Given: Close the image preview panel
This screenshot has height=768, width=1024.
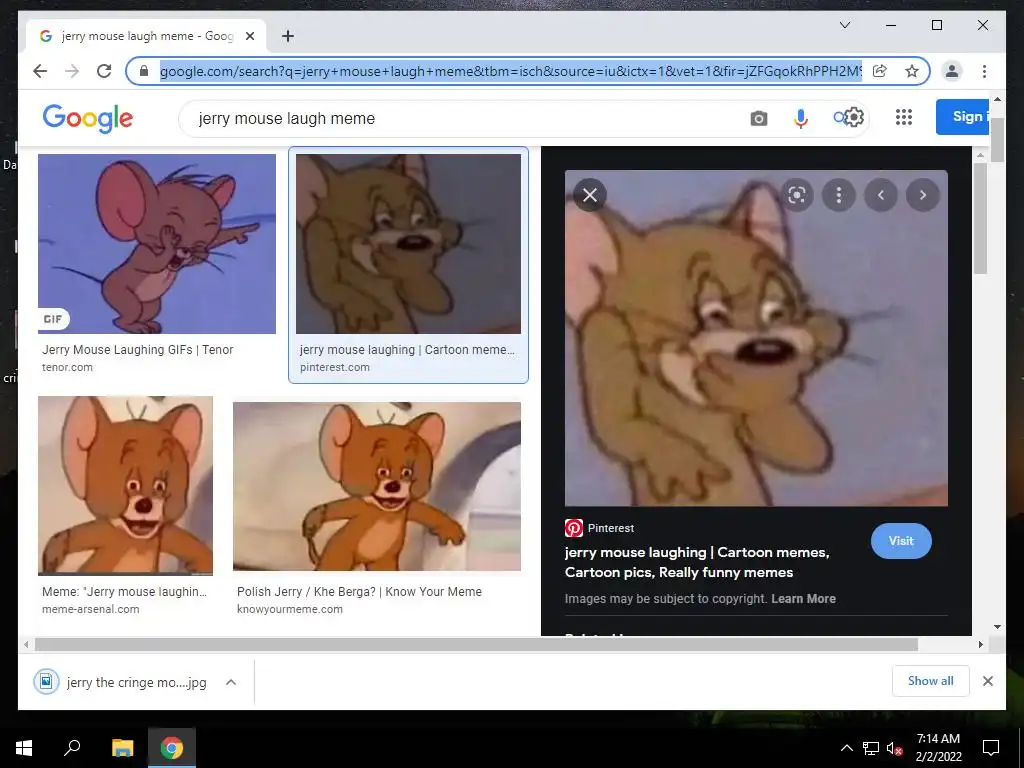Looking at the screenshot, I should pos(590,195).
